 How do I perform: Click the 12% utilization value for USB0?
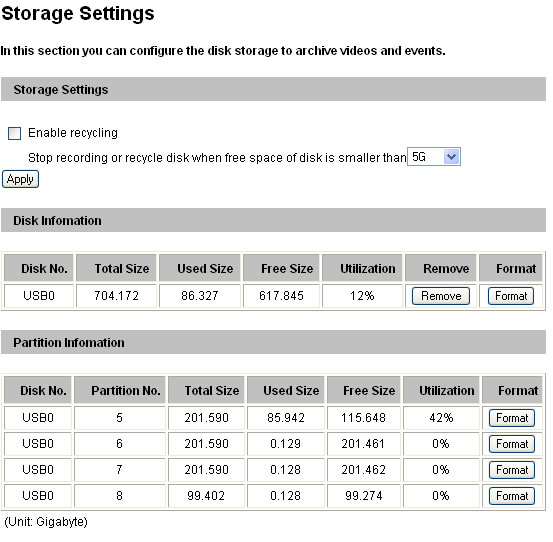pos(362,296)
